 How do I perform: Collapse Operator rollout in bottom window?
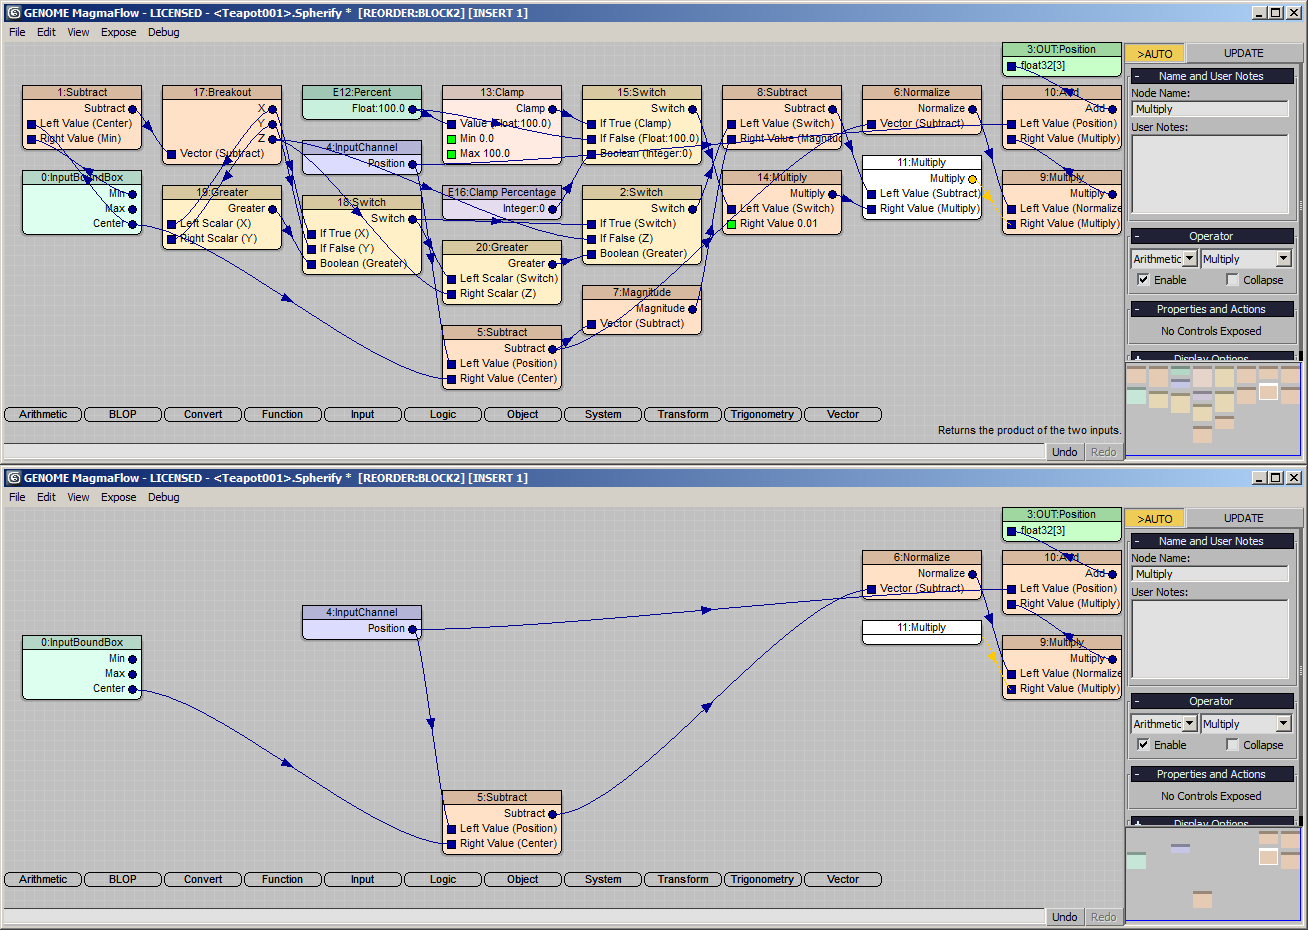[x=1211, y=701]
